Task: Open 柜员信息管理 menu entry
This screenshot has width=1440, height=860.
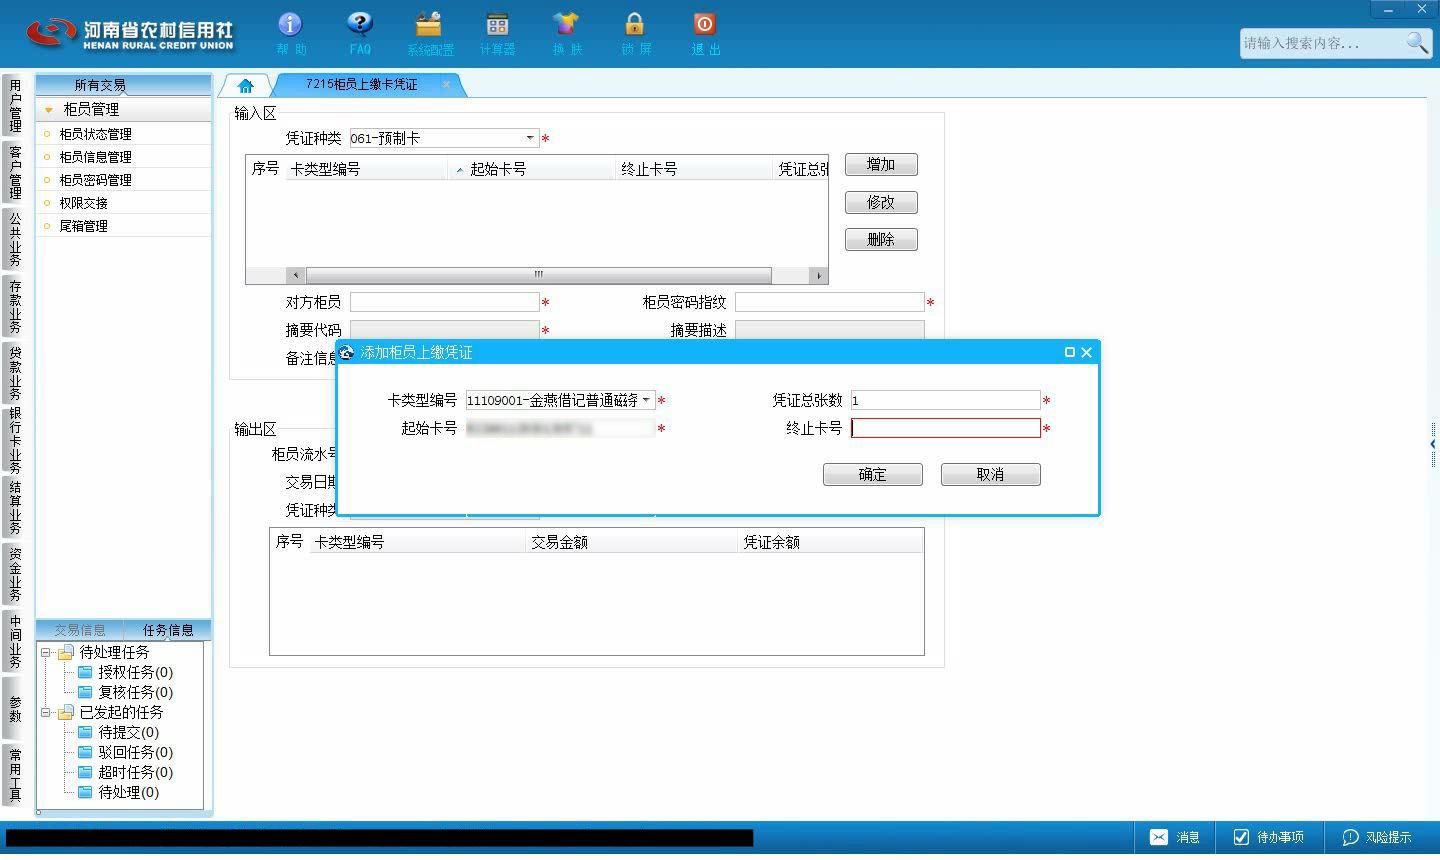Action: click(x=95, y=157)
